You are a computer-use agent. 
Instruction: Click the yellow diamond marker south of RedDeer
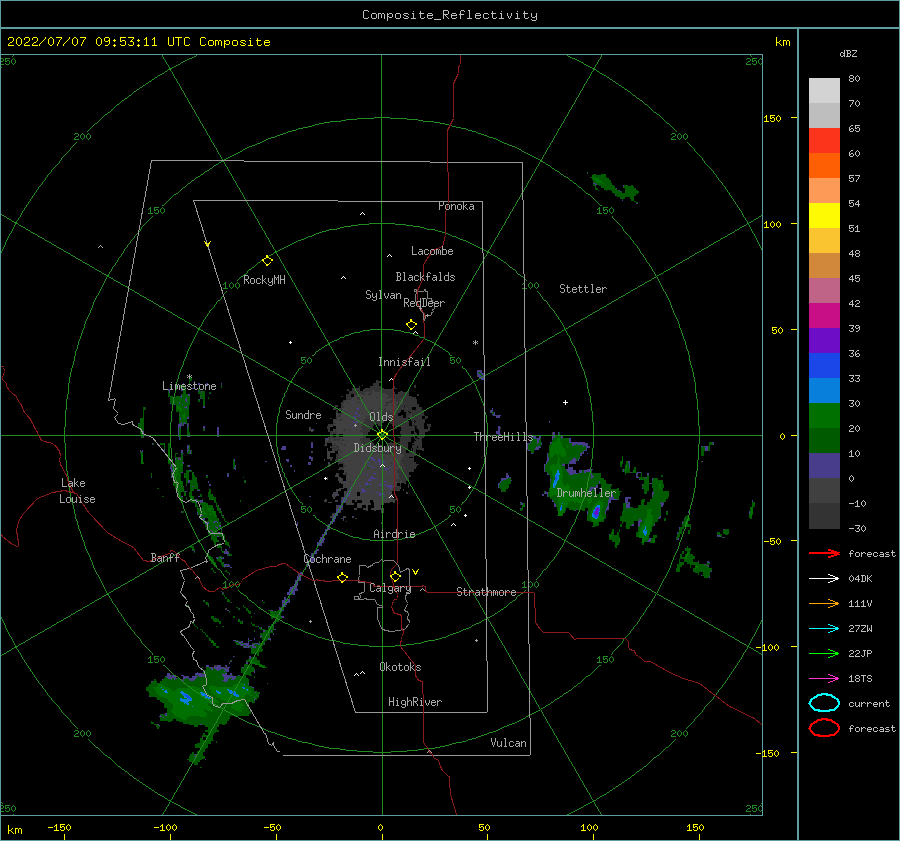pyautogui.click(x=411, y=325)
